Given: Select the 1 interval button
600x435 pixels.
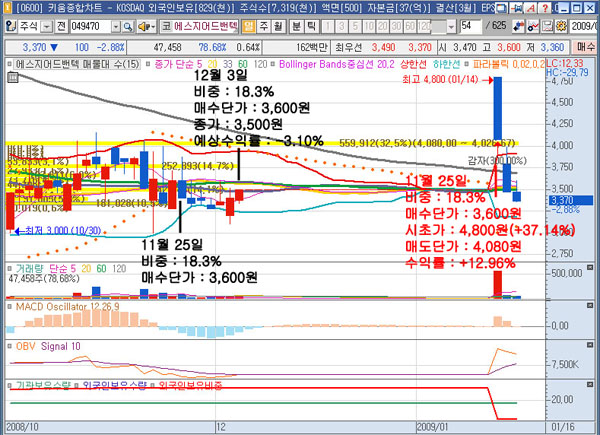Looking at the screenshot, I should (x=328, y=26).
